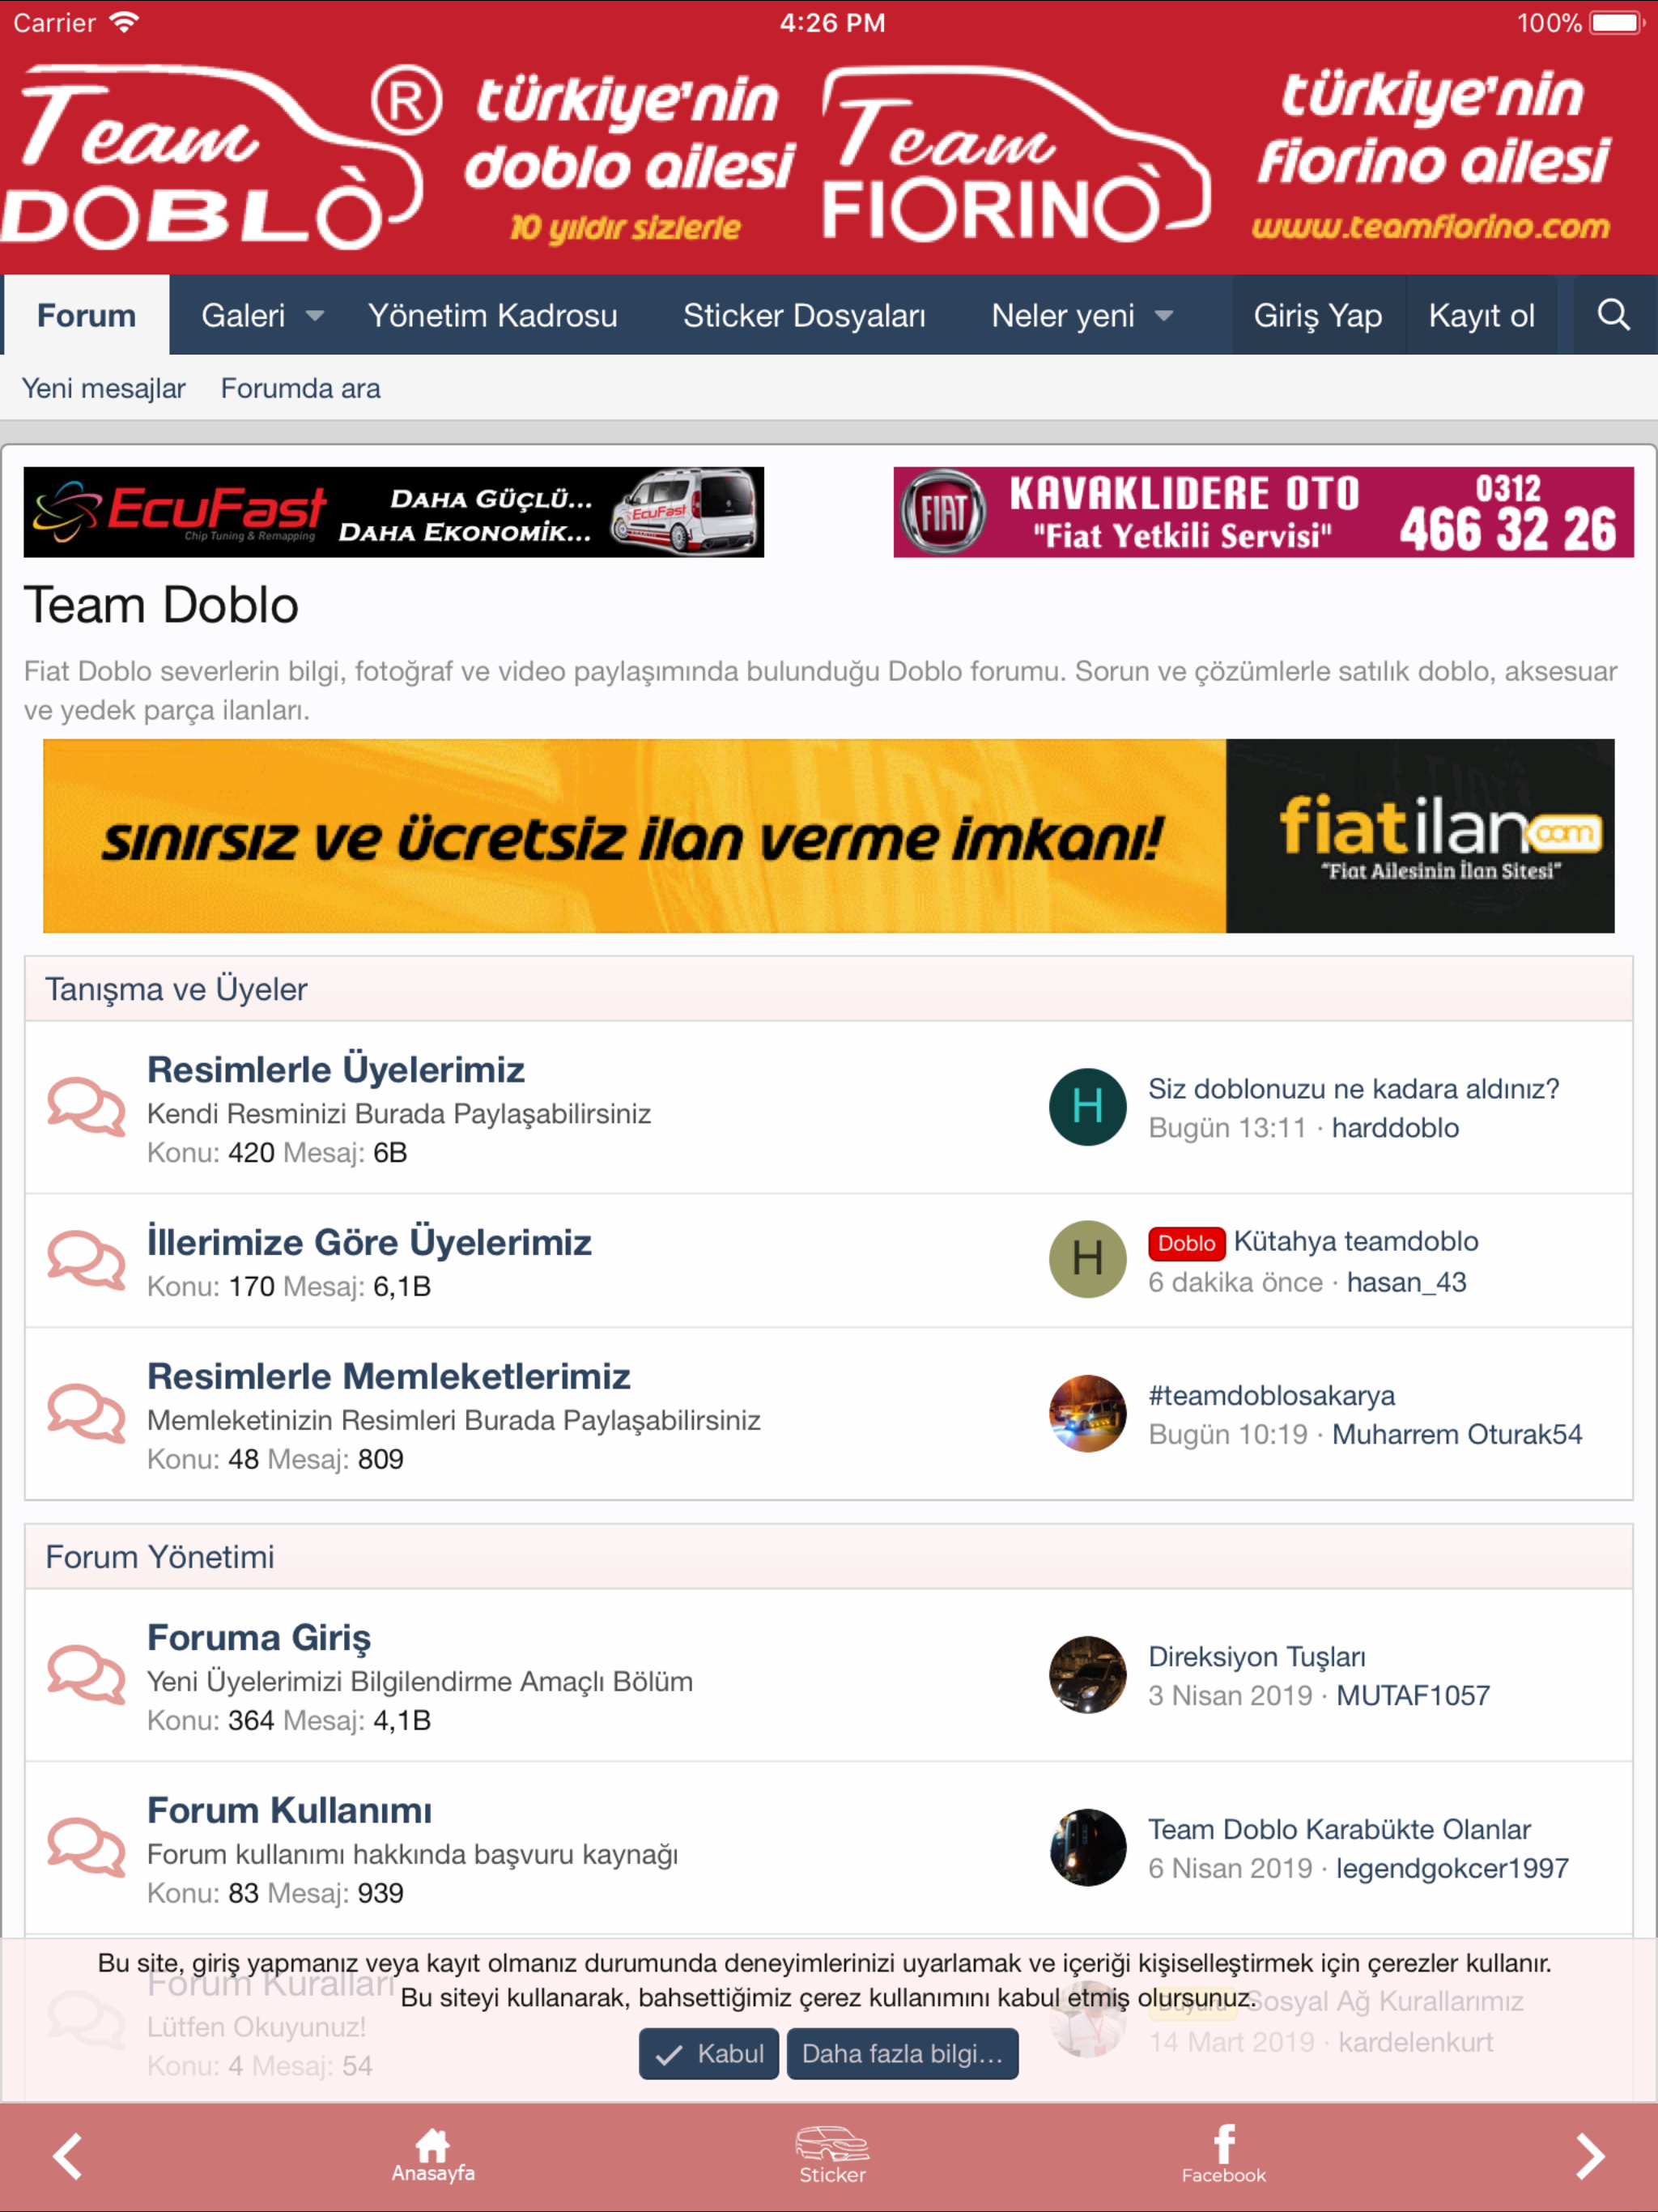The width and height of the screenshot is (1658, 2212).
Task: Open the Tanışma ve Üyeler category
Action: pos(176,989)
